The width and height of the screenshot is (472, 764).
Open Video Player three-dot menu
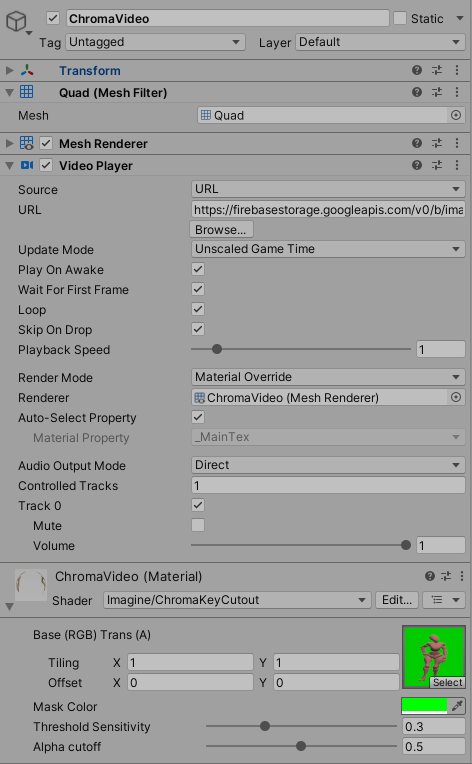pyautogui.click(x=457, y=165)
